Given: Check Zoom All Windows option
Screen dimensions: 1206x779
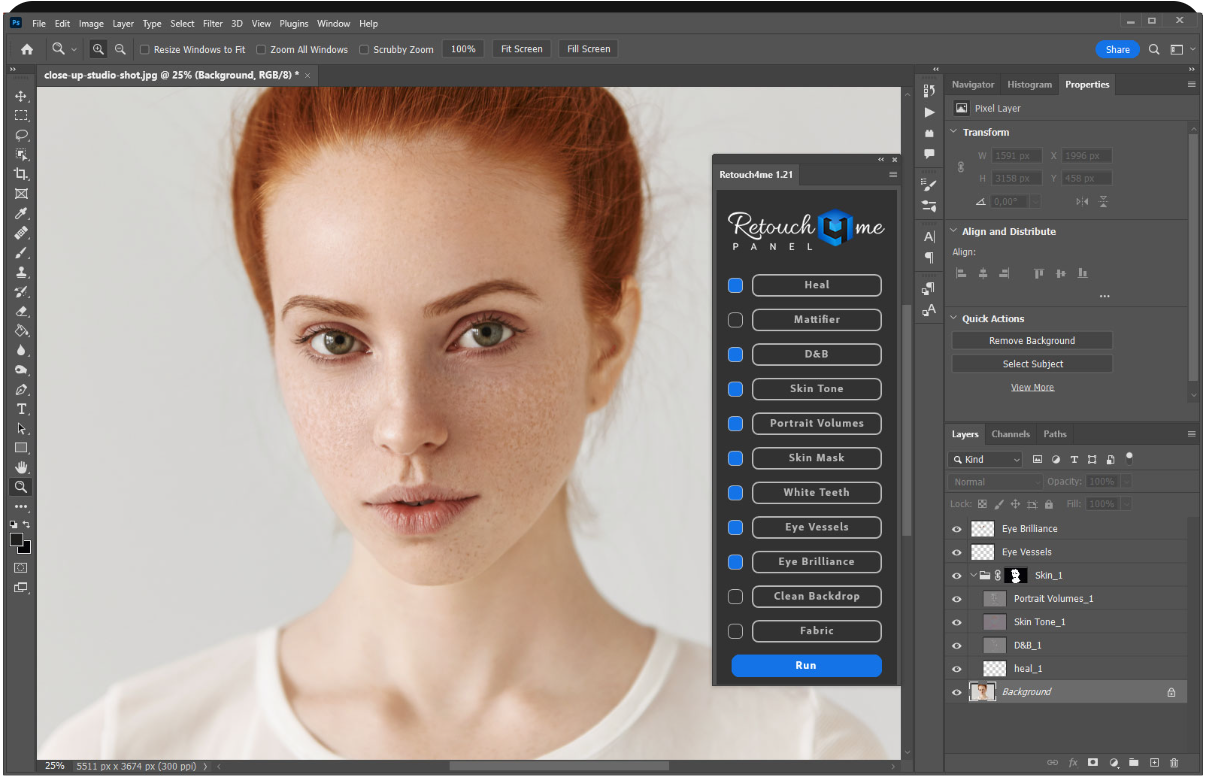Looking at the screenshot, I should [x=261, y=49].
